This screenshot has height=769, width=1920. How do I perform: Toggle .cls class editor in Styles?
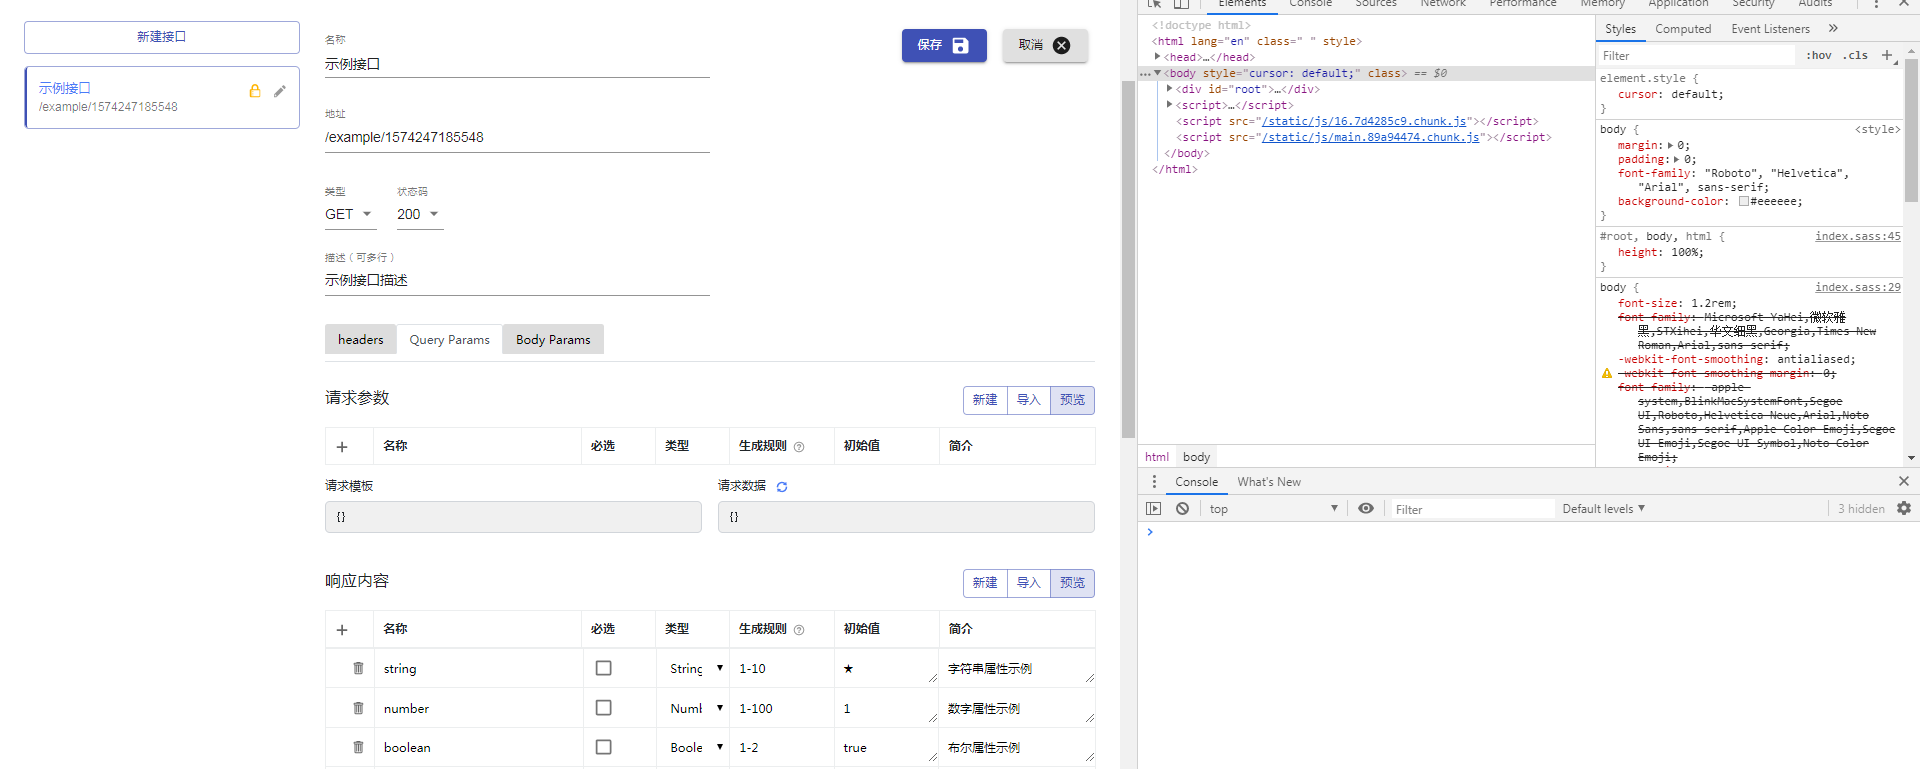point(1857,56)
